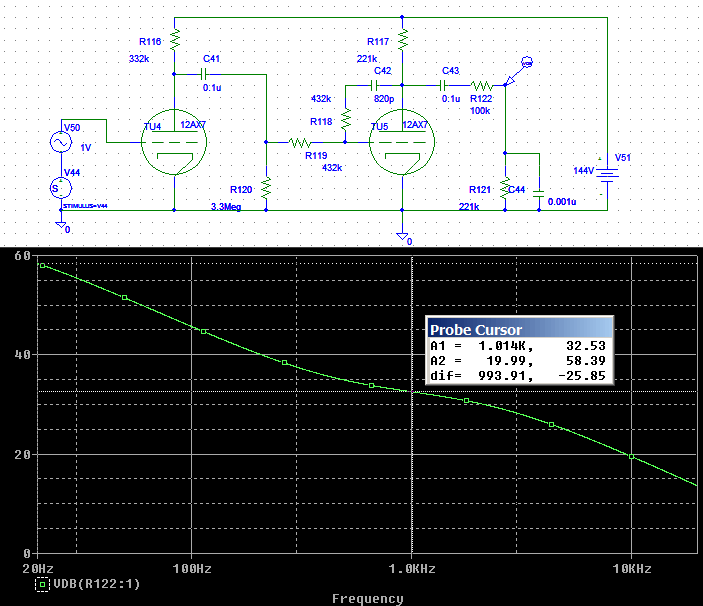Select the TU4 12AX7 triode symbol
This screenshot has height=606, width=703.
[174, 142]
